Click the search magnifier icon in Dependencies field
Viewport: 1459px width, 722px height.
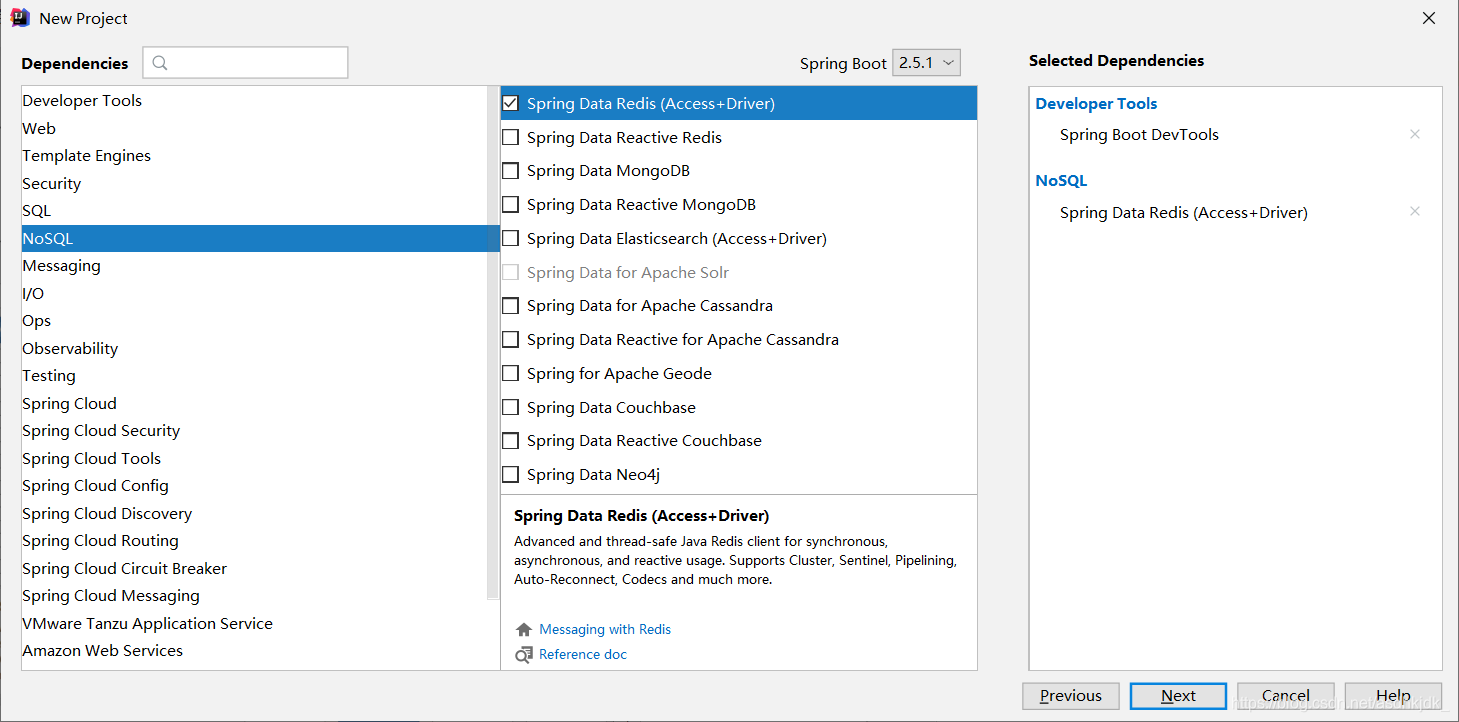click(160, 63)
